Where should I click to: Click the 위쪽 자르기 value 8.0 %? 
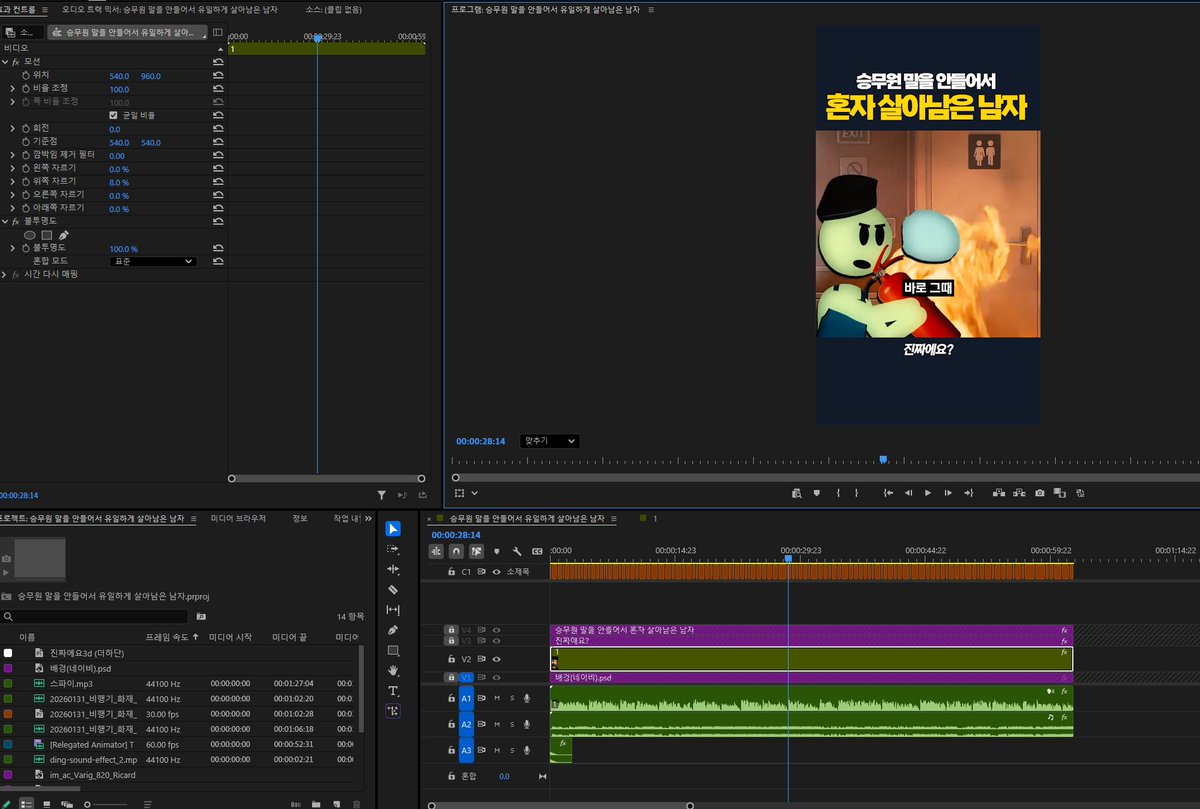pyautogui.click(x=119, y=182)
